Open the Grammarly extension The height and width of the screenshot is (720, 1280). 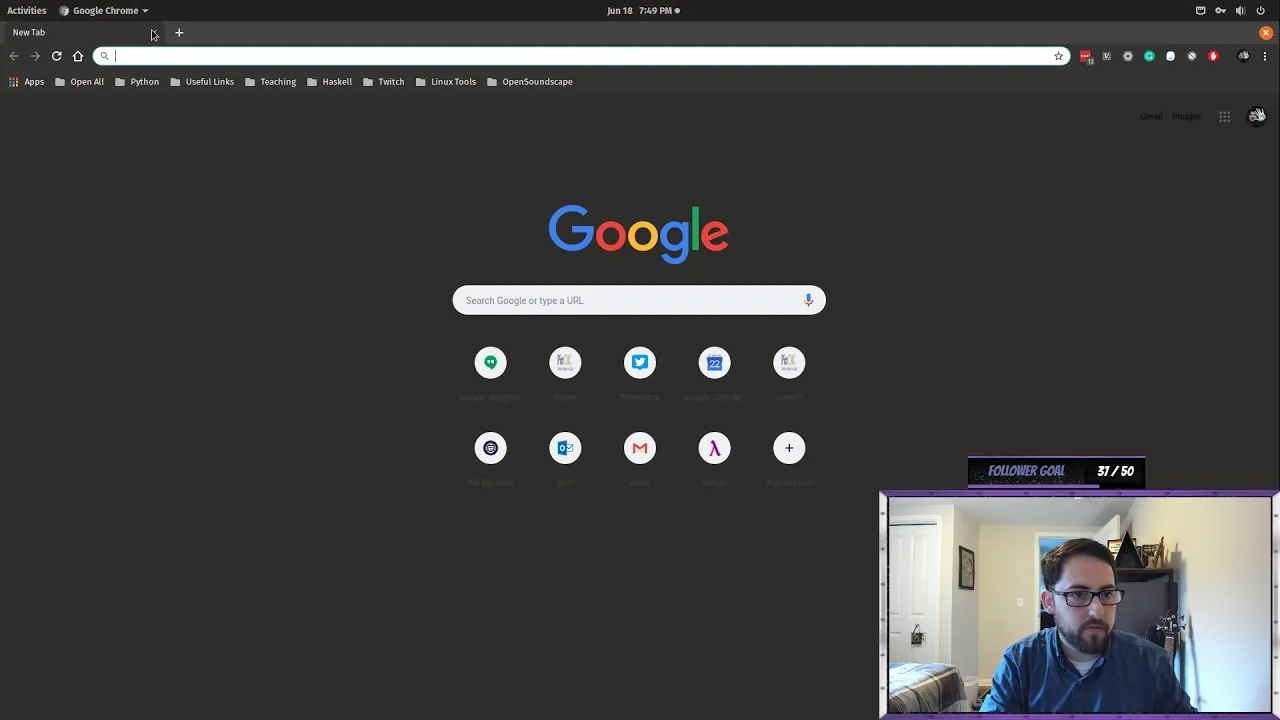[x=1149, y=56]
